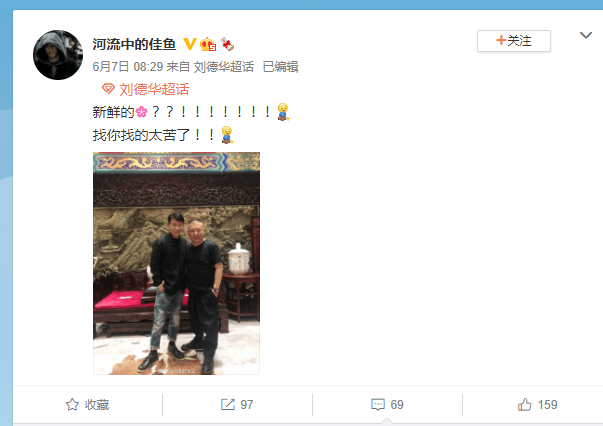
Task: Click the 收藏 favorite label
Action: pyautogui.click(x=97, y=404)
